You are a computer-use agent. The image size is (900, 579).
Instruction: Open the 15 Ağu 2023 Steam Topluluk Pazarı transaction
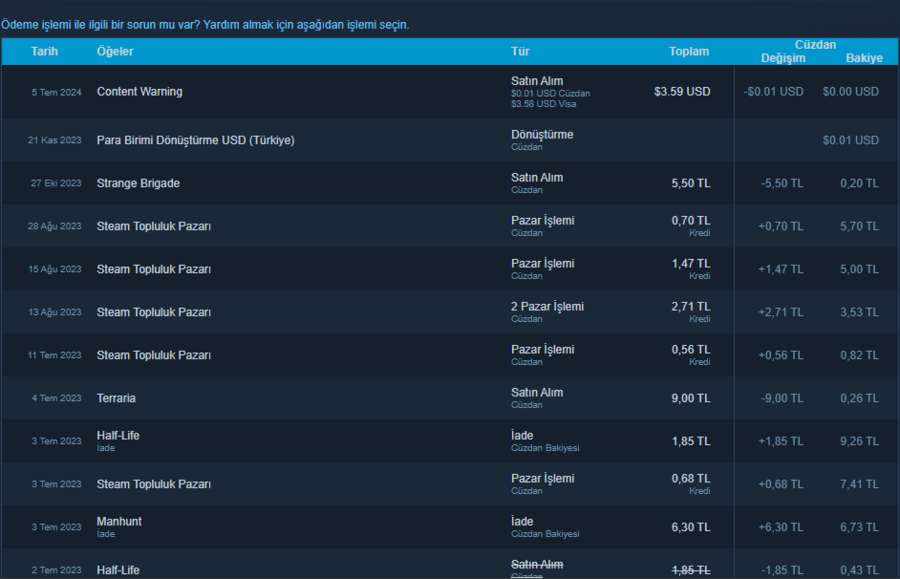153,270
